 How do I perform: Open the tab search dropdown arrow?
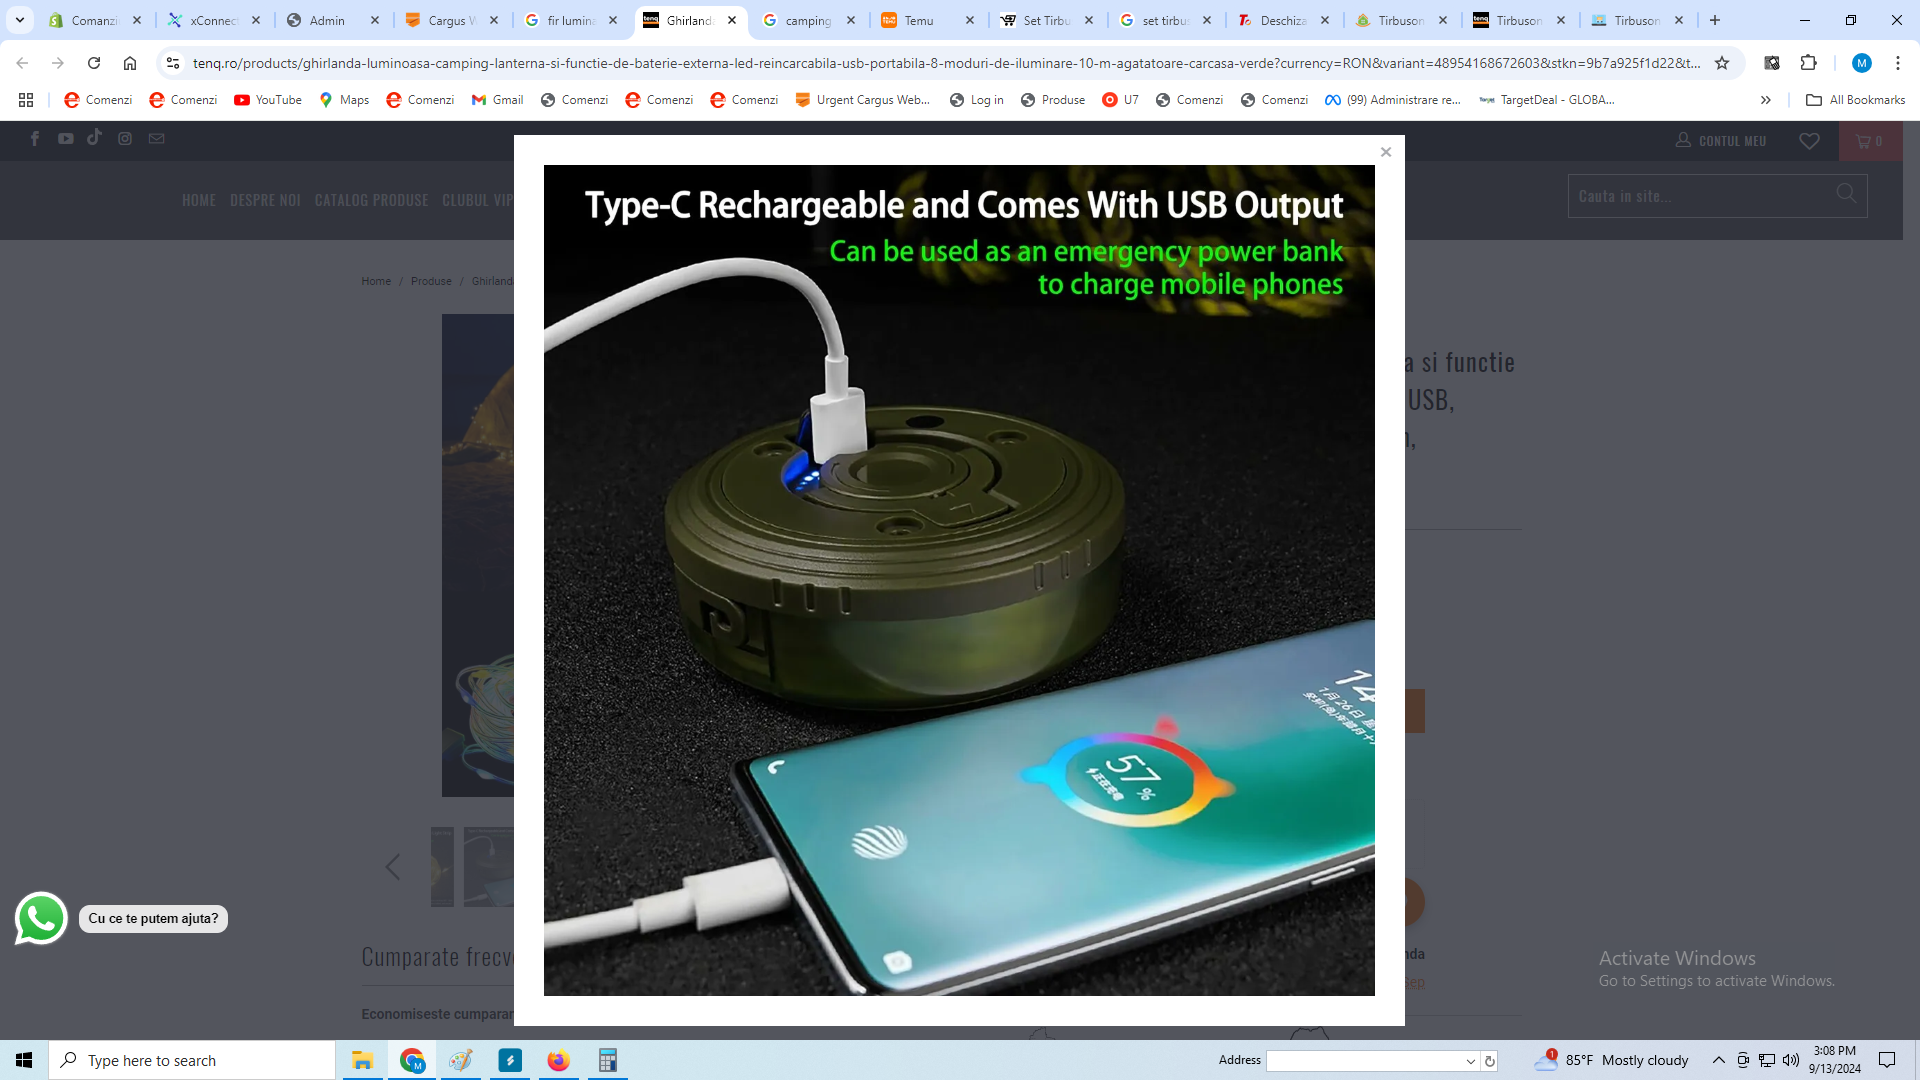19,20
